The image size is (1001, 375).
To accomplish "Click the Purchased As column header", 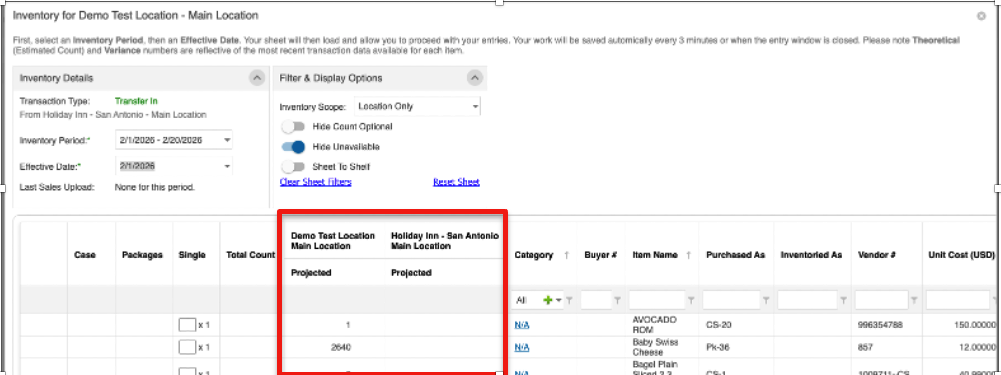I will [x=735, y=255].
